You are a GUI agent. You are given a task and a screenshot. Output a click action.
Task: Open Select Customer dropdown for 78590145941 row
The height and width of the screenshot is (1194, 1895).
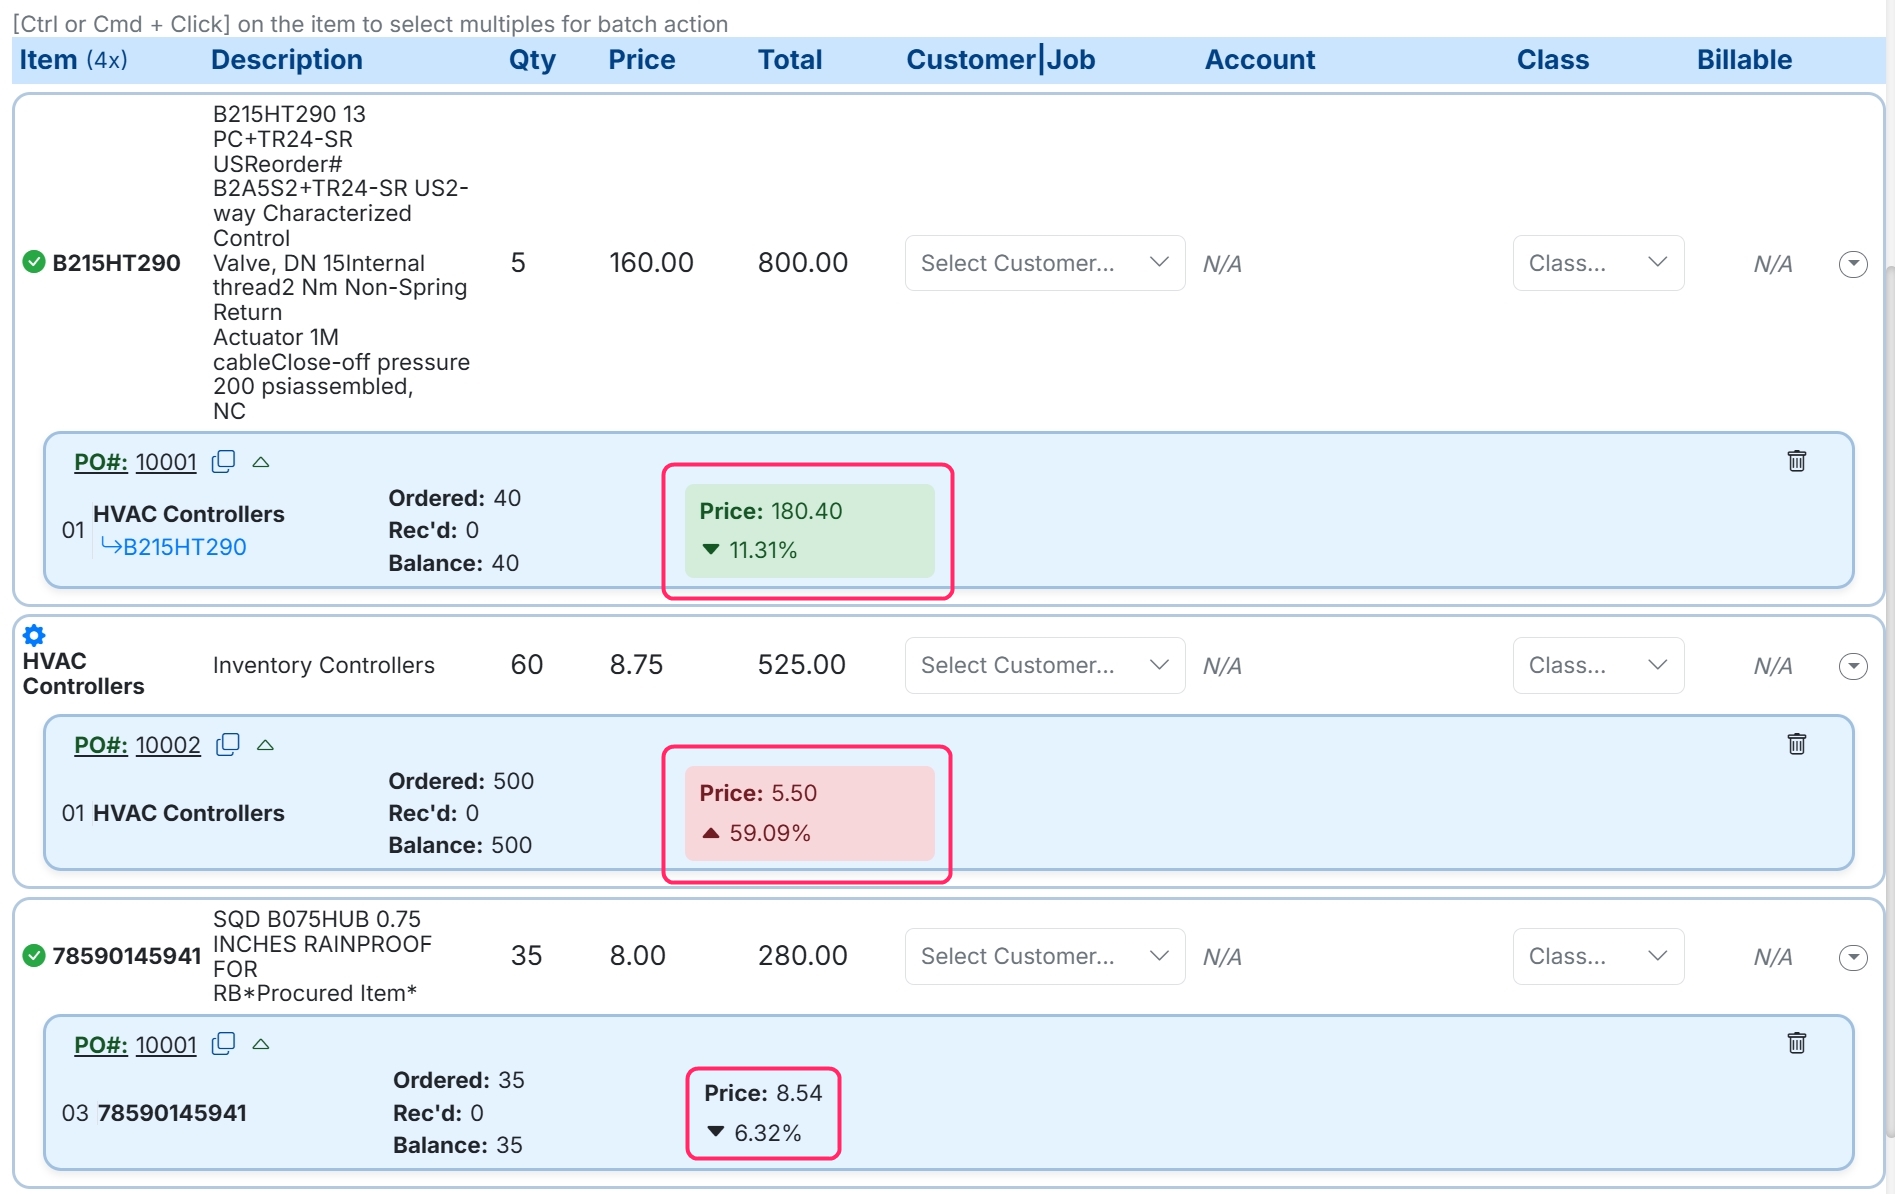(1045, 956)
